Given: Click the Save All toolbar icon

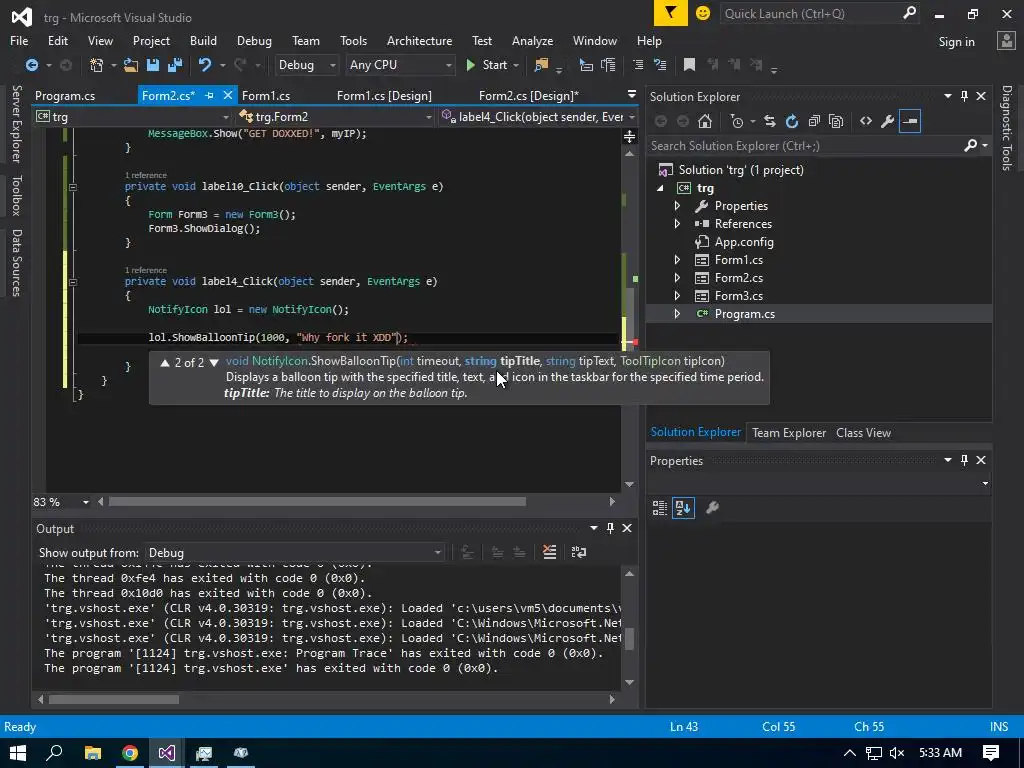Looking at the screenshot, I should pos(175,65).
